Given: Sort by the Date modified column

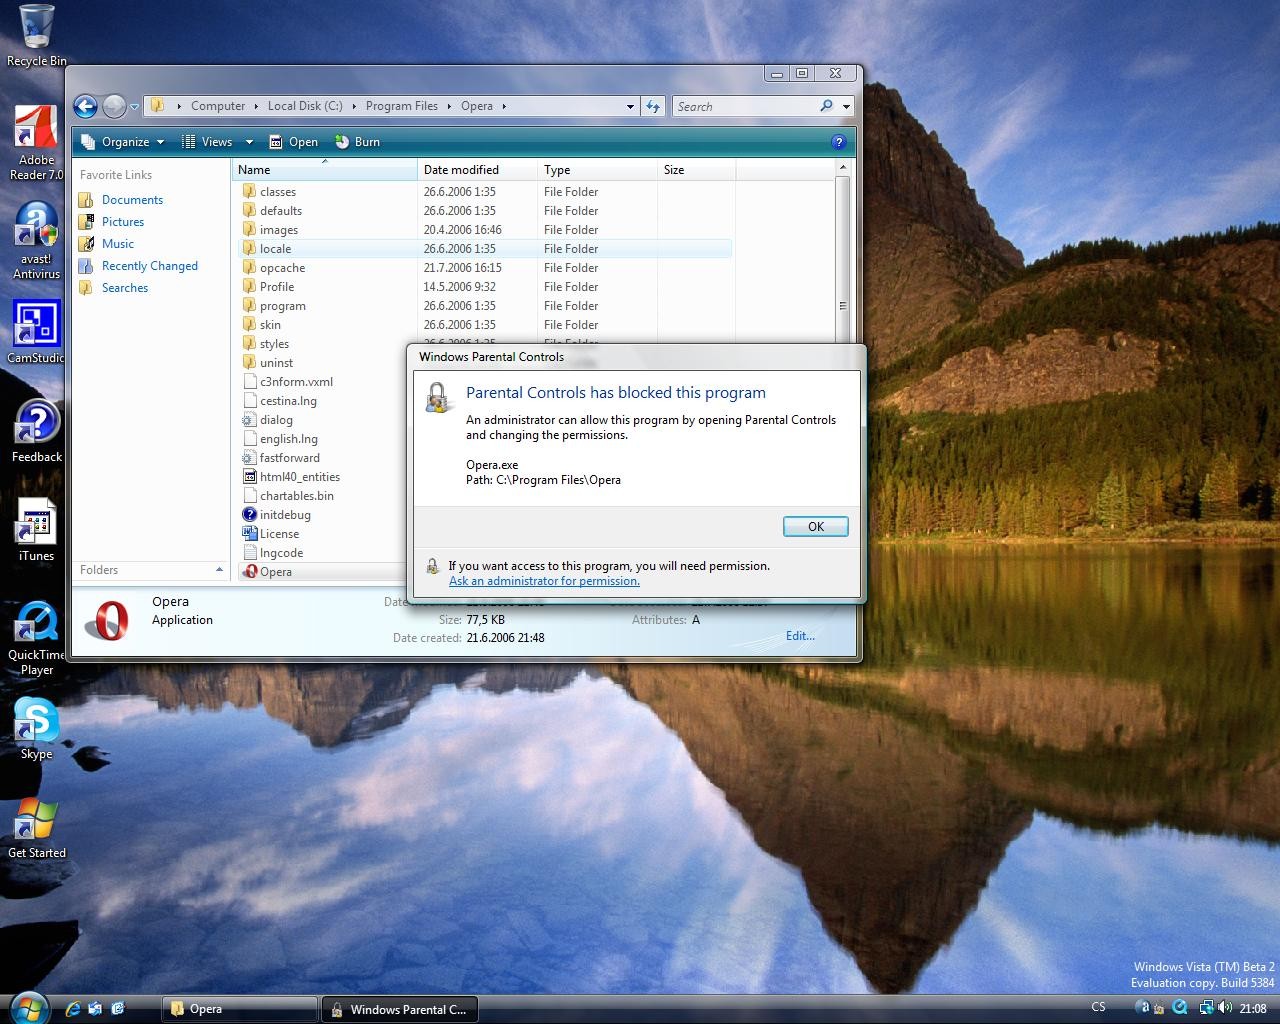Looking at the screenshot, I should (478, 170).
